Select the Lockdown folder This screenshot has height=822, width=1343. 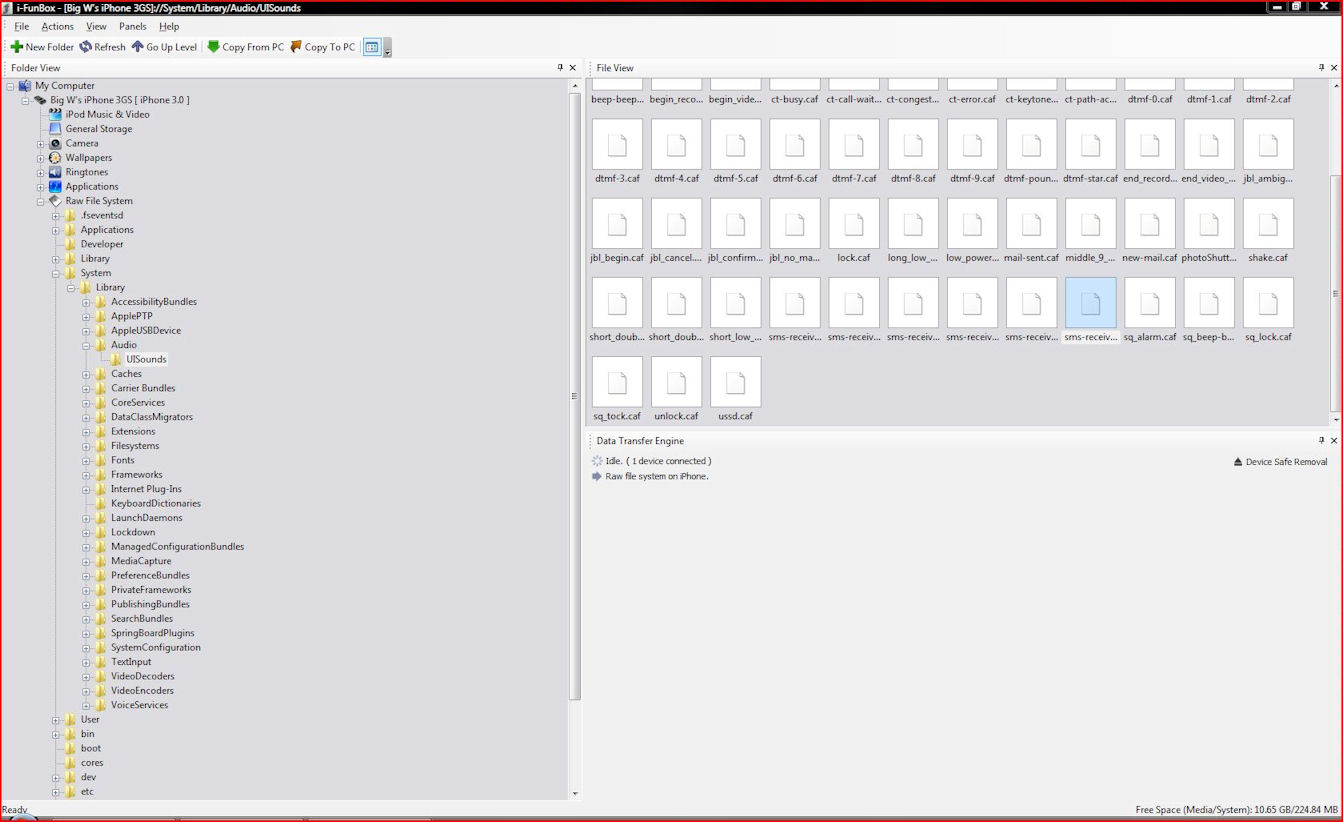[x=133, y=533]
